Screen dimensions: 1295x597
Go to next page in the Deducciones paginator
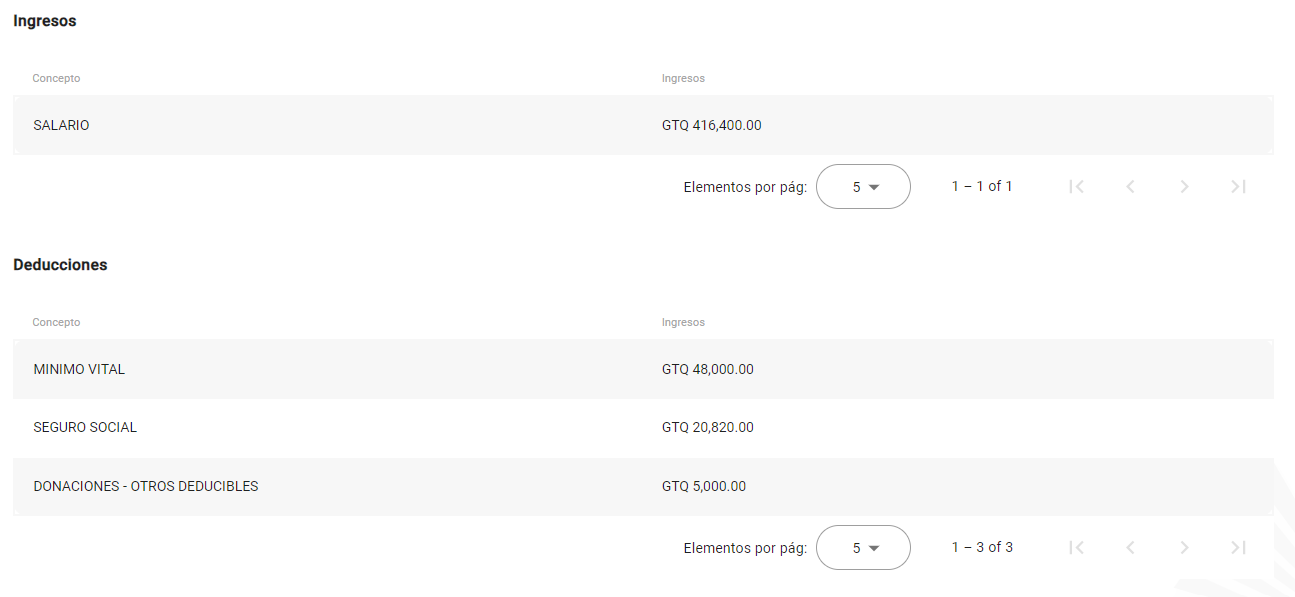[1184, 547]
